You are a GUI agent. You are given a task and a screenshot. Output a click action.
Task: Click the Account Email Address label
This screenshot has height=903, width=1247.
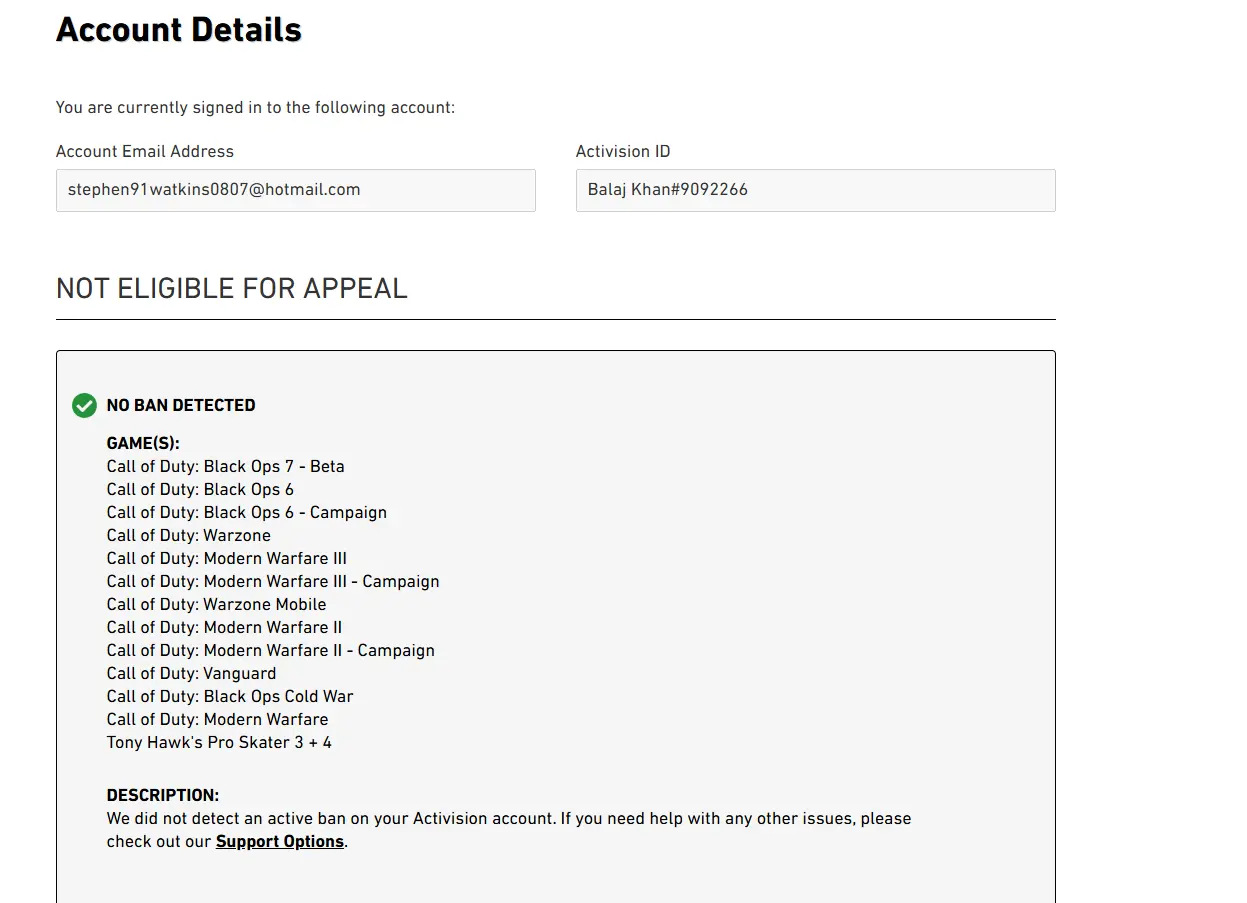tap(145, 151)
